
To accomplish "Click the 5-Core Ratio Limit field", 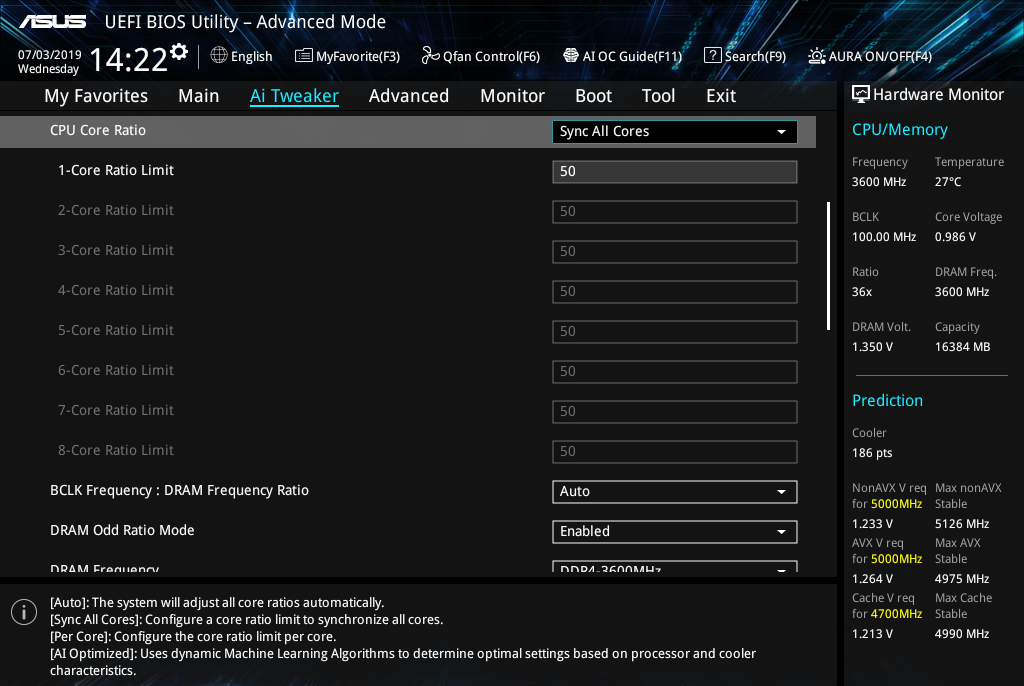I will click(675, 331).
